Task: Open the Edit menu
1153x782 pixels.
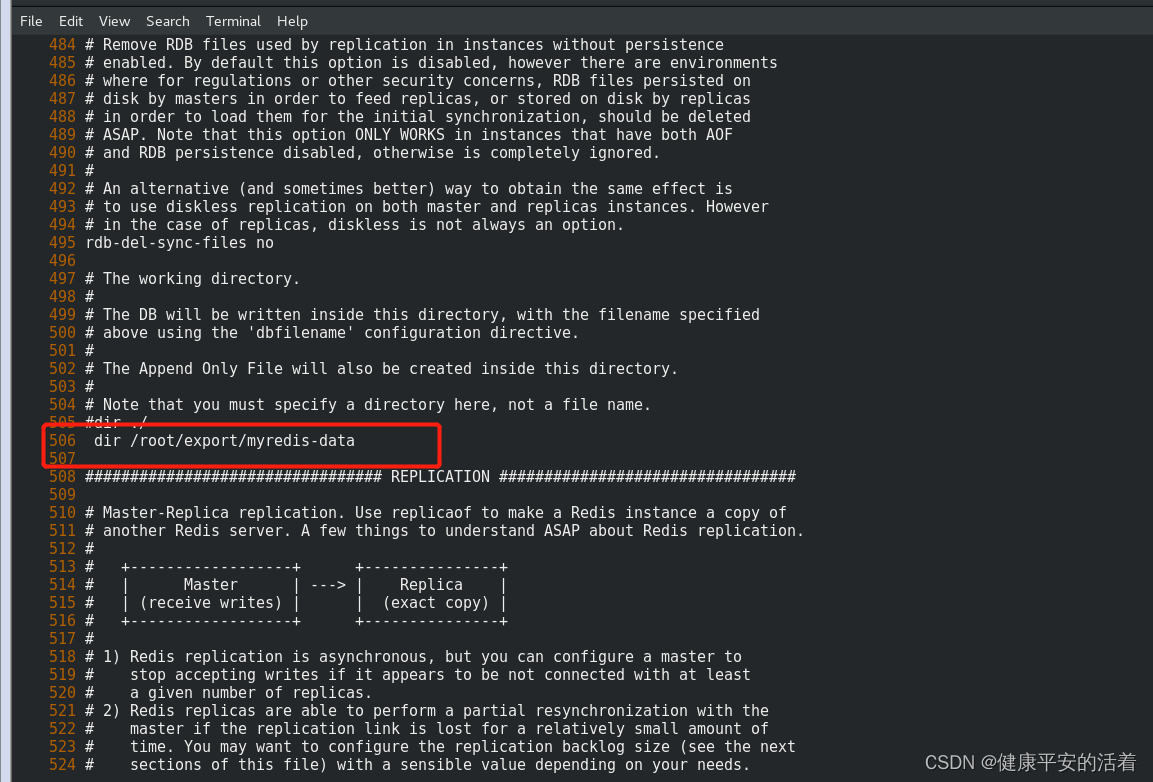Action: click(x=70, y=21)
